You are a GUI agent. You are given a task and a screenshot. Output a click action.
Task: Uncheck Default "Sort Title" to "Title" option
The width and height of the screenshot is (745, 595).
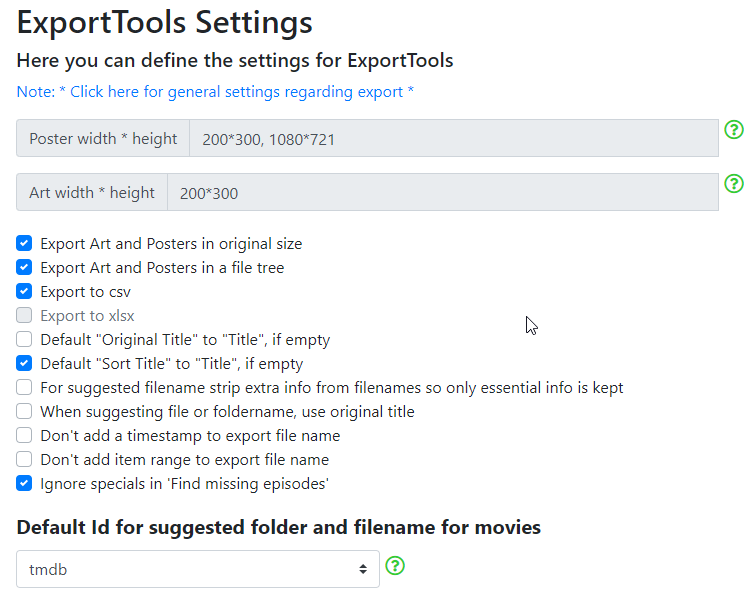tap(24, 363)
